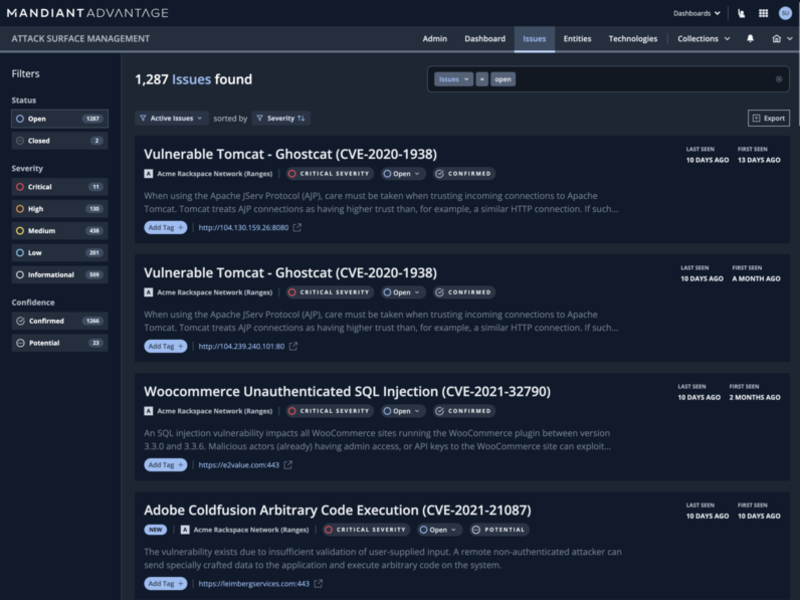The image size is (800, 600).
Task: Click the Potential badge on the Coldfusion issue
Action: pos(499,530)
